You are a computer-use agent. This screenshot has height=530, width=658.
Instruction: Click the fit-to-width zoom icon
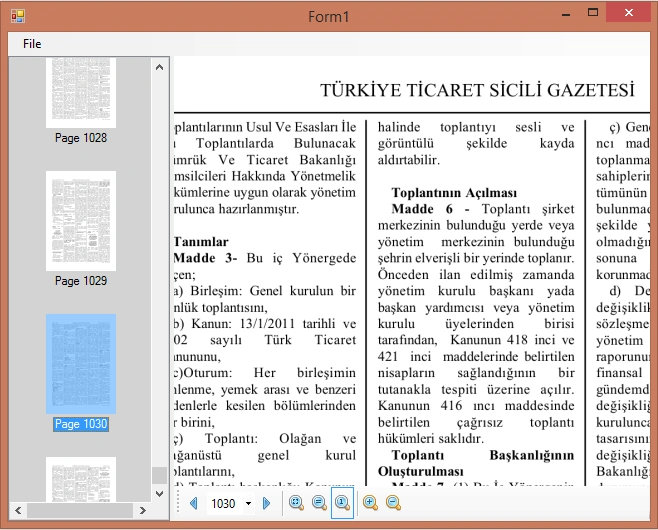coord(319,502)
